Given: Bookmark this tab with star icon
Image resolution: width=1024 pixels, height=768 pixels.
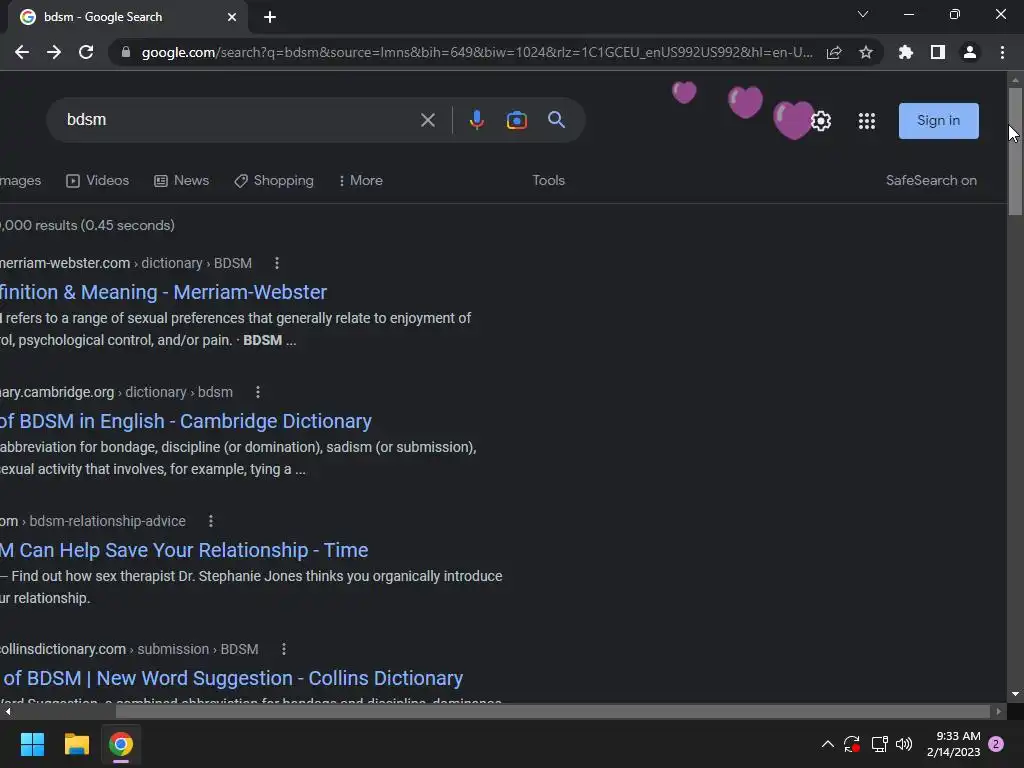Looking at the screenshot, I should pyautogui.click(x=866, y=52).
